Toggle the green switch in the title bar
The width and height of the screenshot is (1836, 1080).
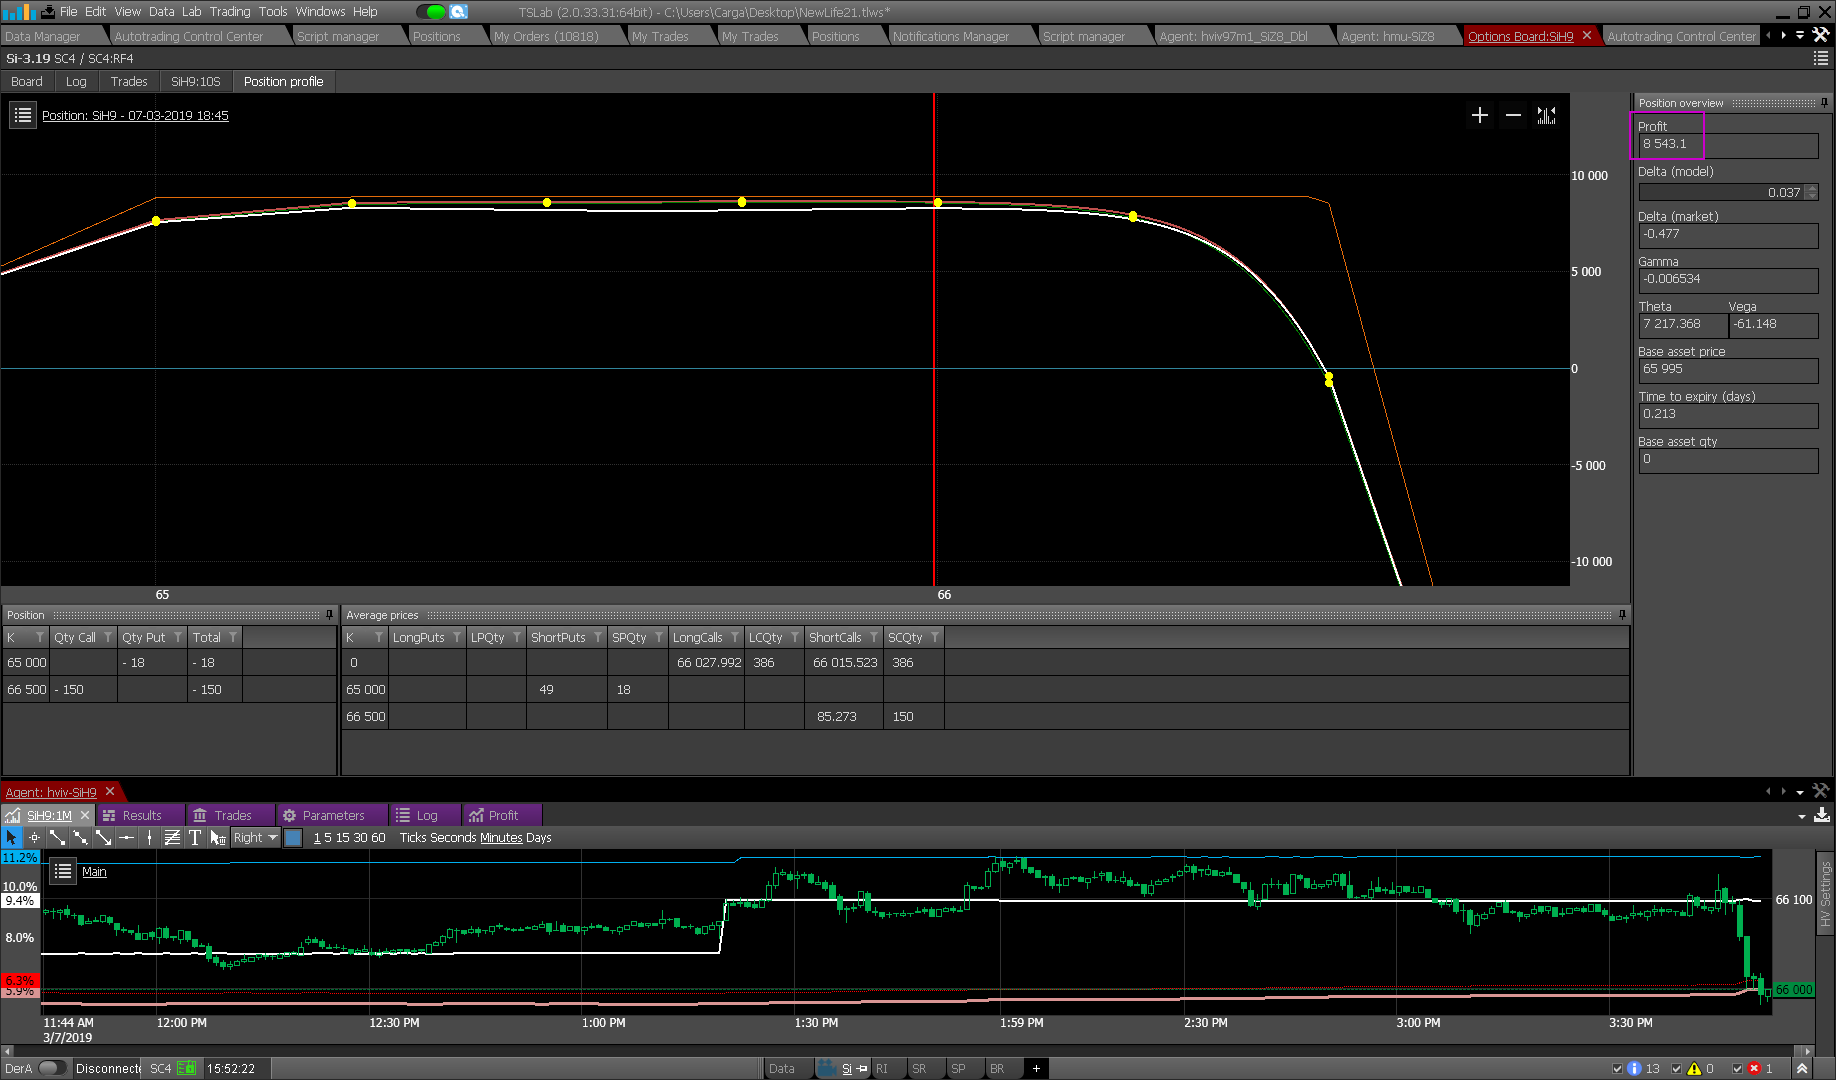click(431, 12)
